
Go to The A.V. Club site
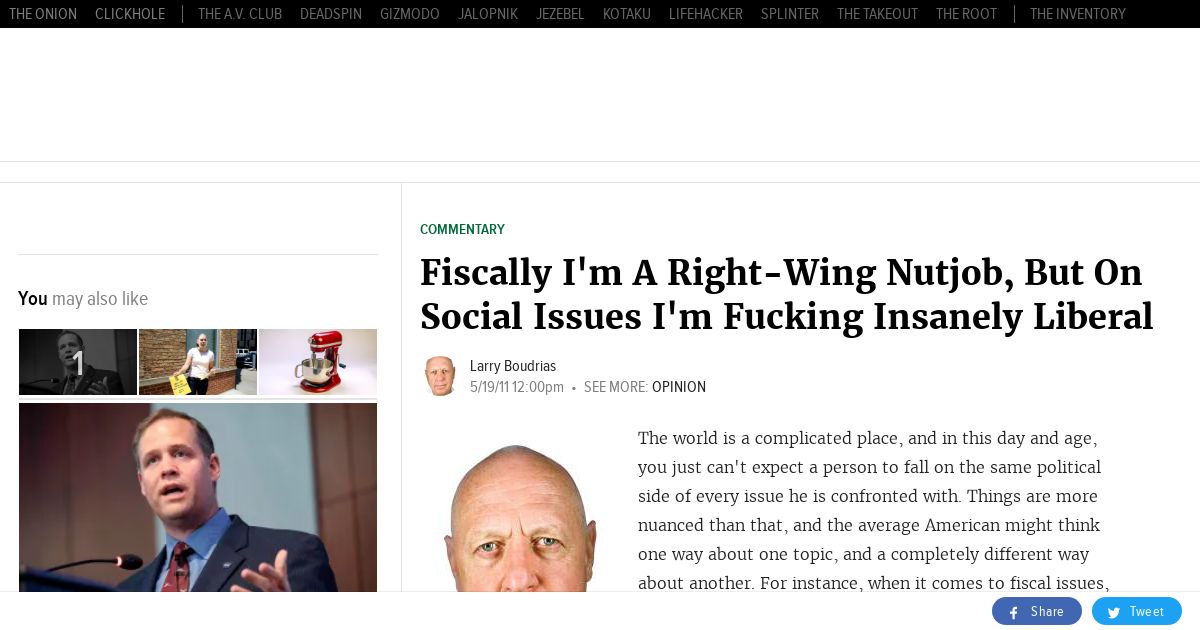(240, 14)
